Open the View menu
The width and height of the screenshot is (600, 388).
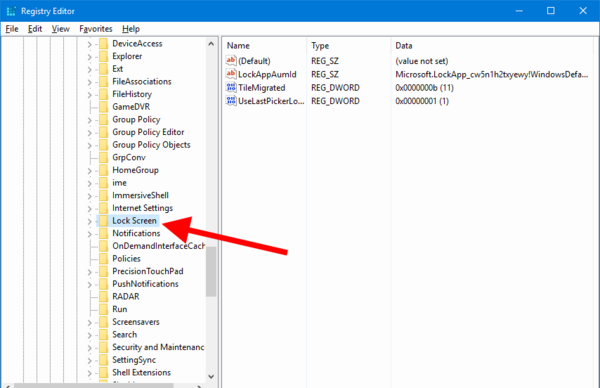click(60, 29)
